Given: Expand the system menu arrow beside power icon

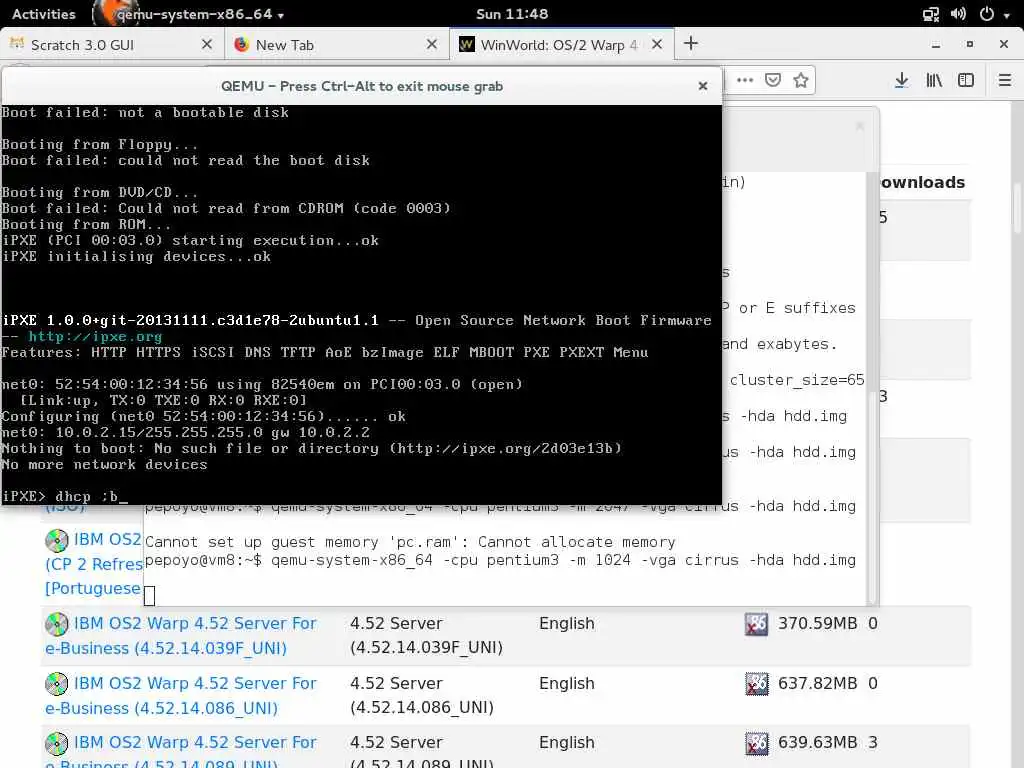Looking at the screenshot, I should click(1006, 15).
